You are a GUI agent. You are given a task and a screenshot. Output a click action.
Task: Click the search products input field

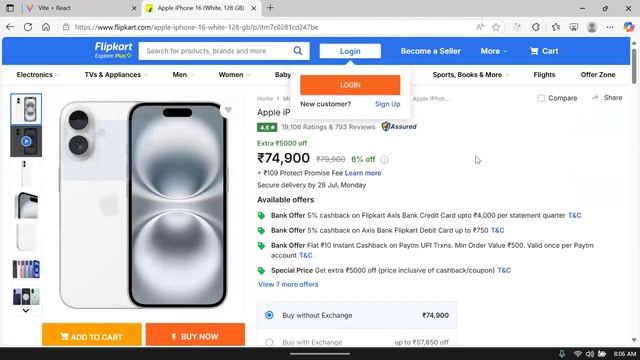coord(216,51)
